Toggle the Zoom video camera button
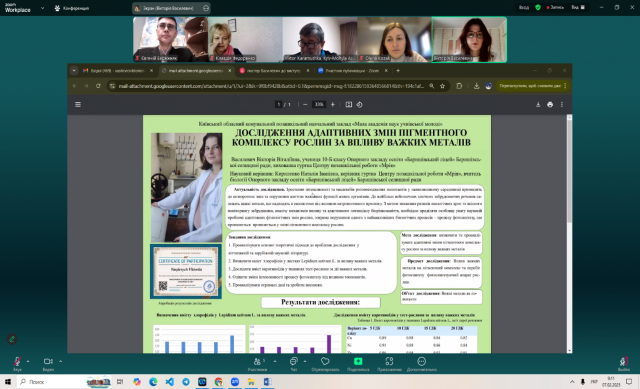 [48, 361]
